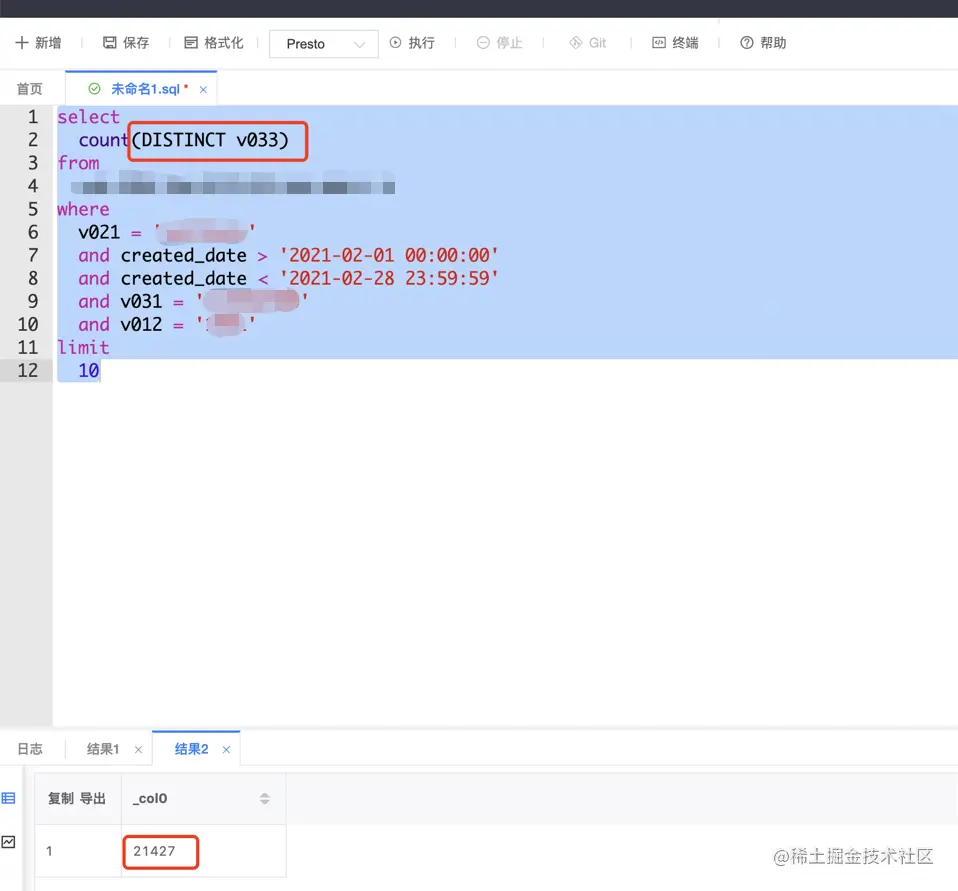Switch results to chart view icon

[9, 841]
